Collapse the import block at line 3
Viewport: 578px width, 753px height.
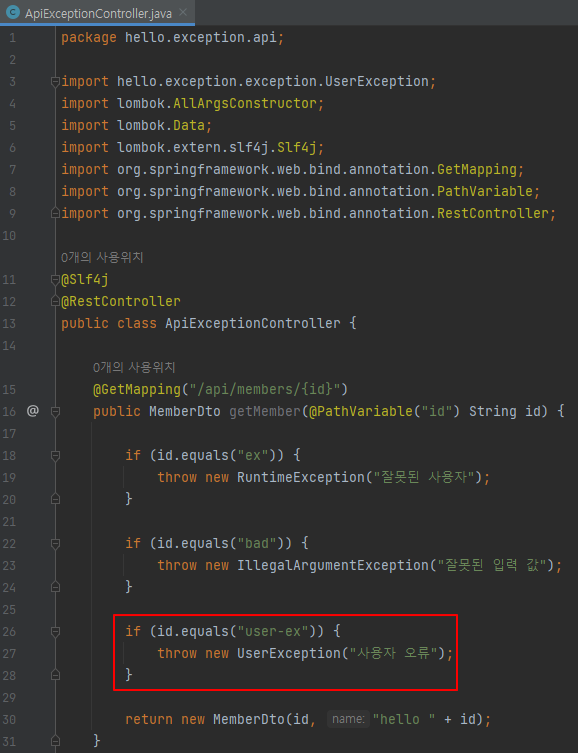(55, 82)
